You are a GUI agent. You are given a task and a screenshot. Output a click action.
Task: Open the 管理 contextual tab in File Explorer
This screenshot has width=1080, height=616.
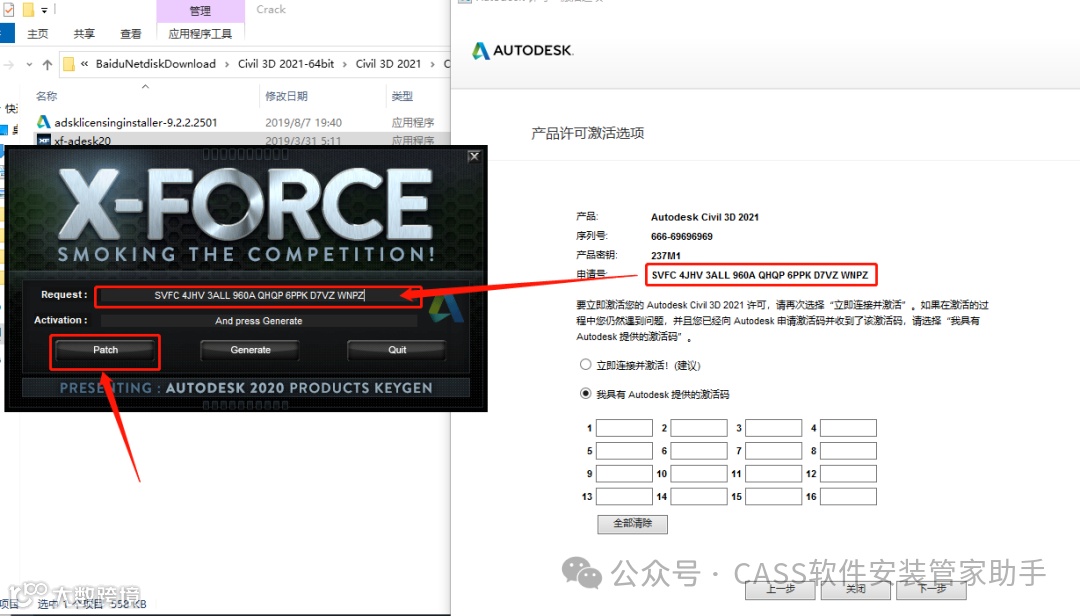(200, 11)
